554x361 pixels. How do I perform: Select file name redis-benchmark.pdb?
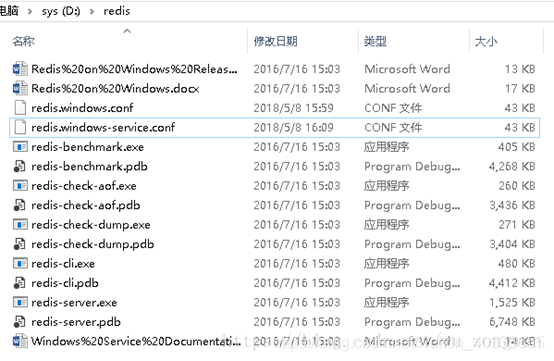click(x=89, y=166)
